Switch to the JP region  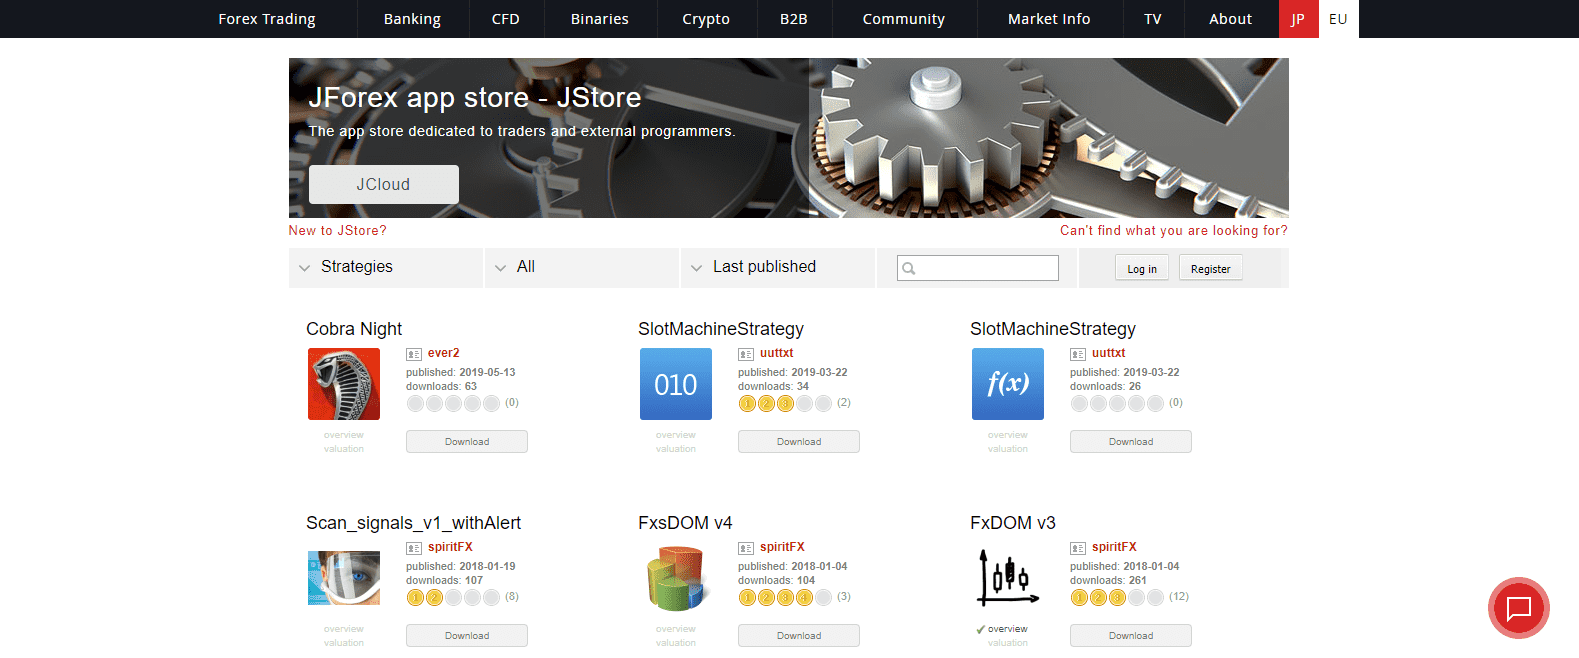click(x=1298, y=19)
